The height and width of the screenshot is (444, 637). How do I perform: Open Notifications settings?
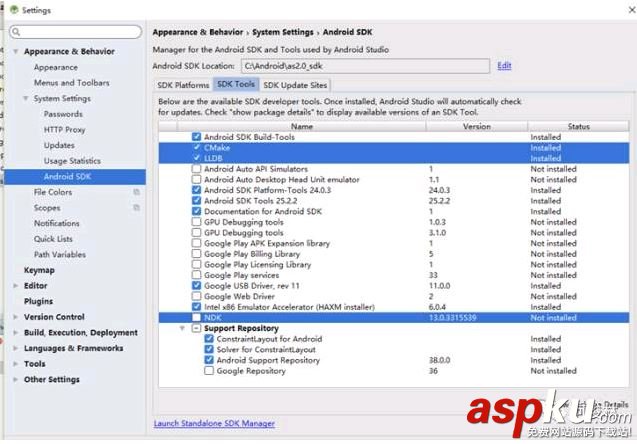point(56,223)
